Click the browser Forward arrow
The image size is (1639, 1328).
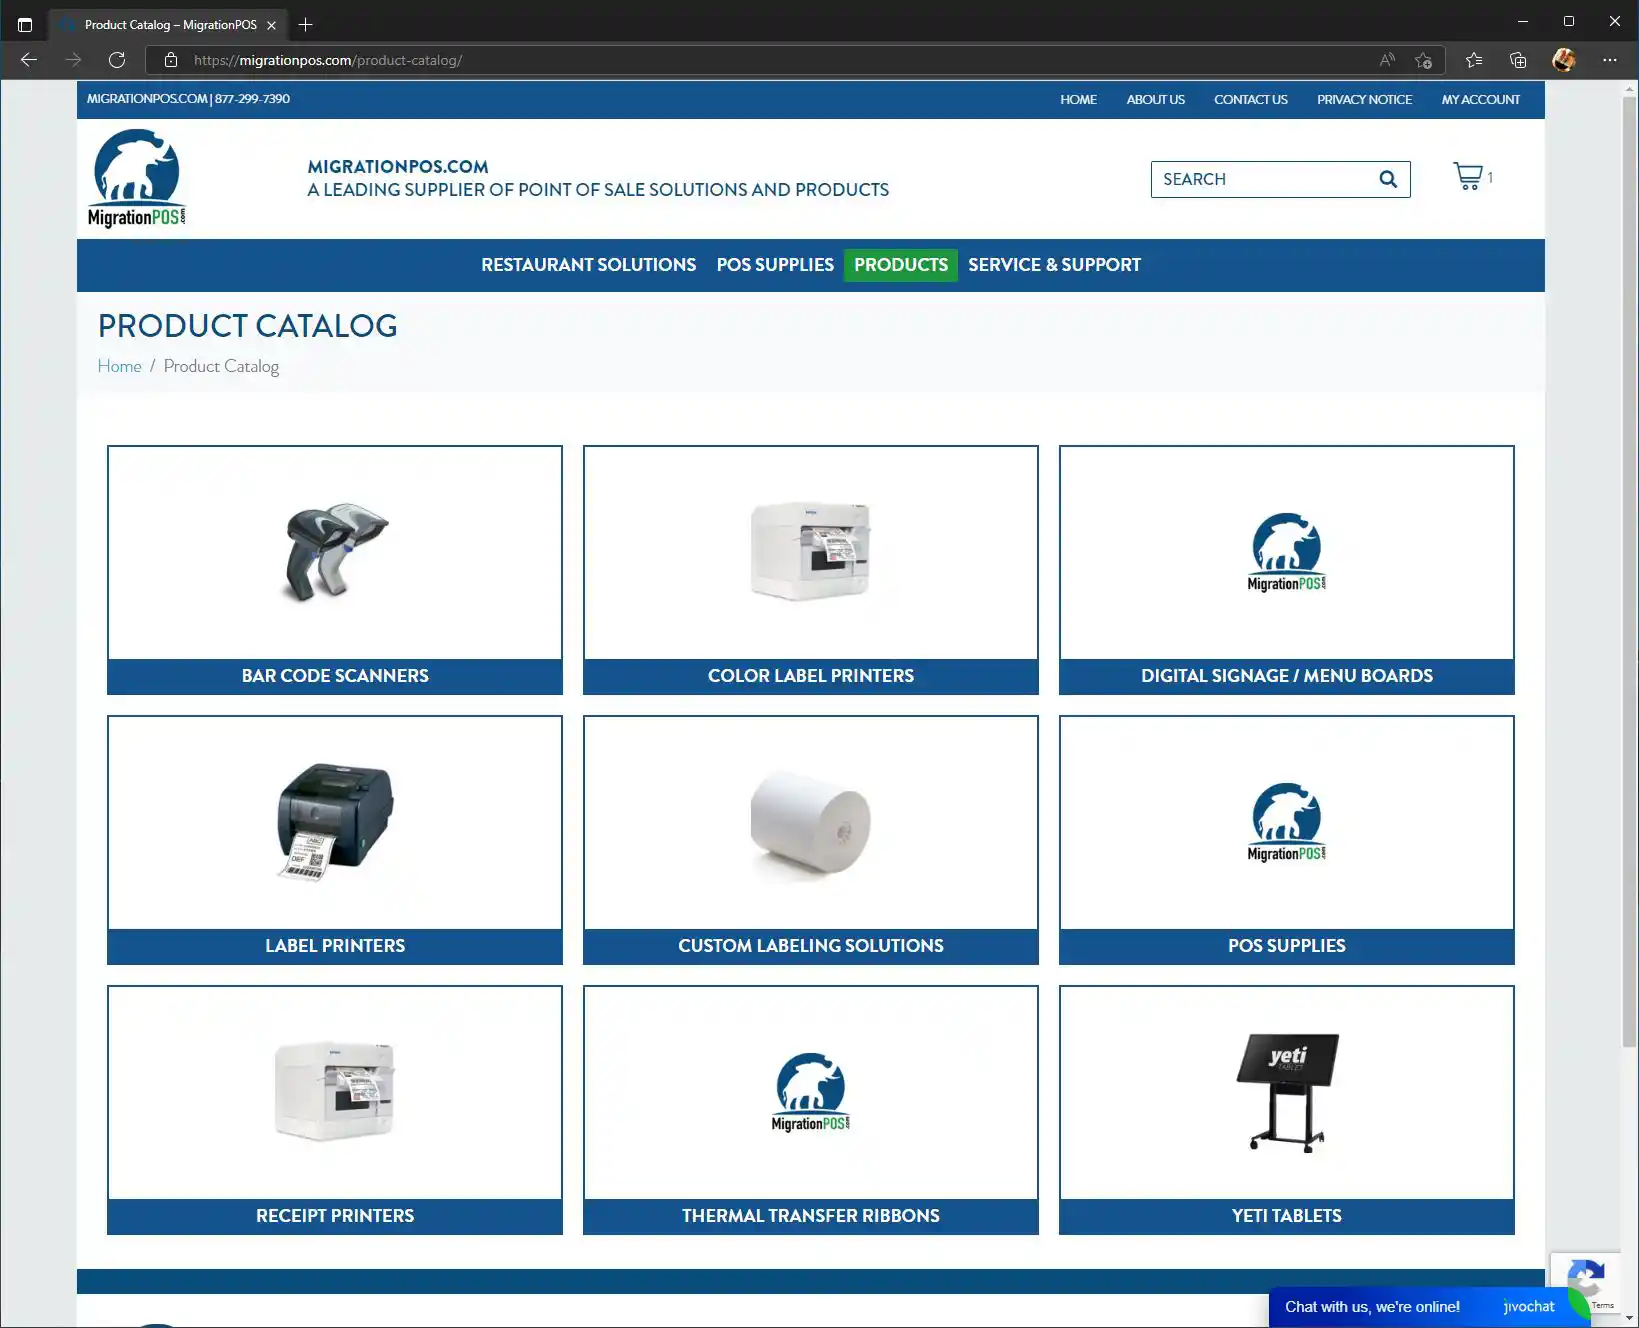coord(73,60)
